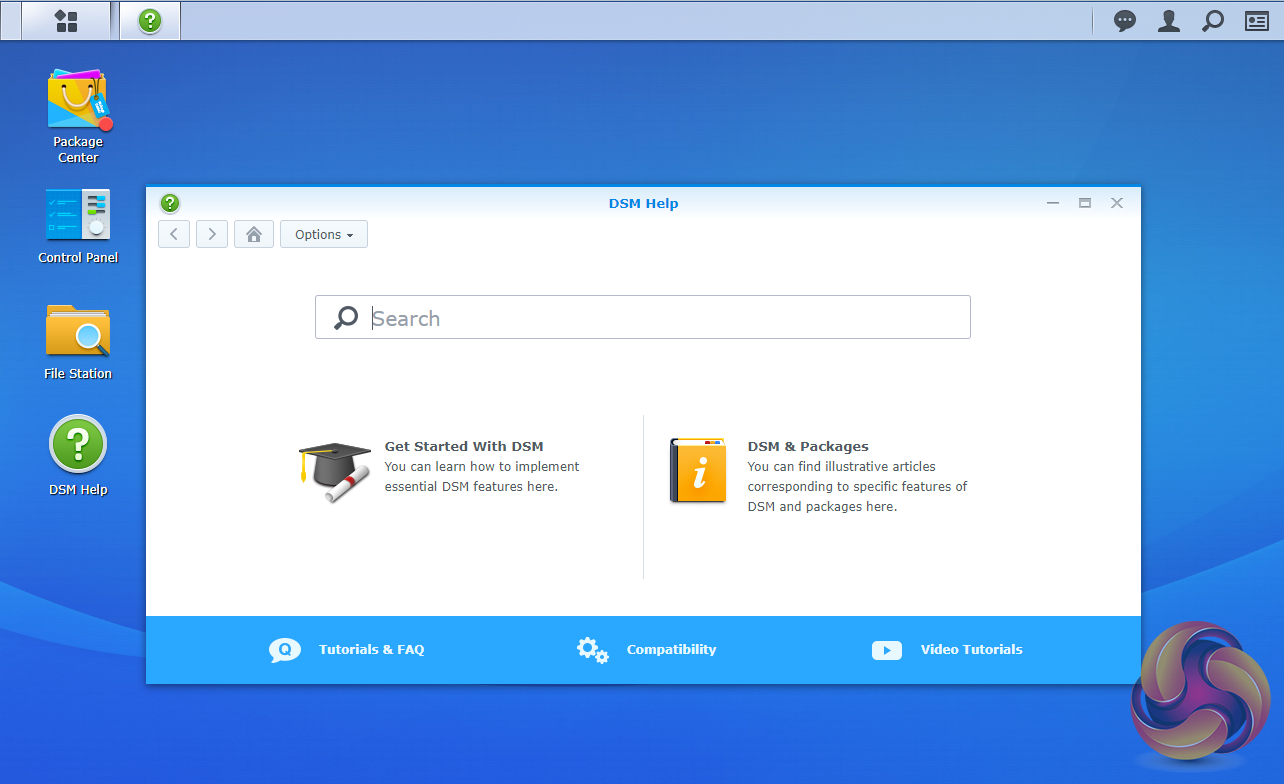Open Compatibility page

(x=671, y=649)
